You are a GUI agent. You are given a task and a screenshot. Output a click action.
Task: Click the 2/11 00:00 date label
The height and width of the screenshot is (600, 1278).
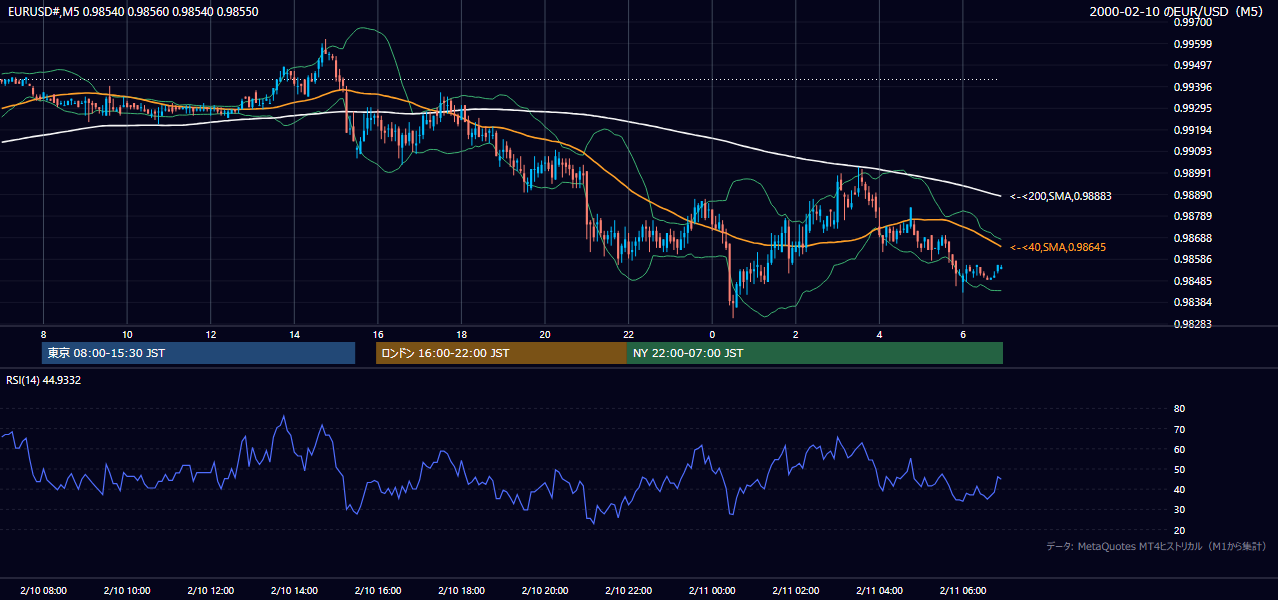pos(712,590)
